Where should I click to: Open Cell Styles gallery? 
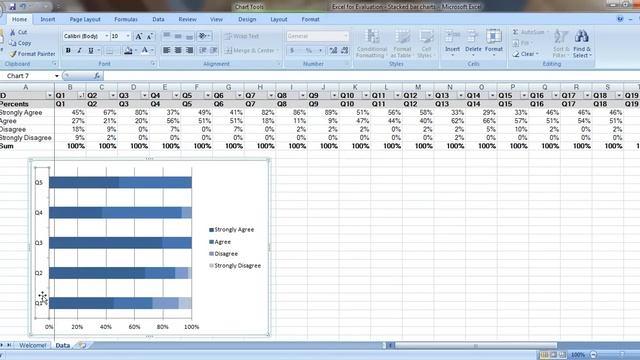point(425,43)
